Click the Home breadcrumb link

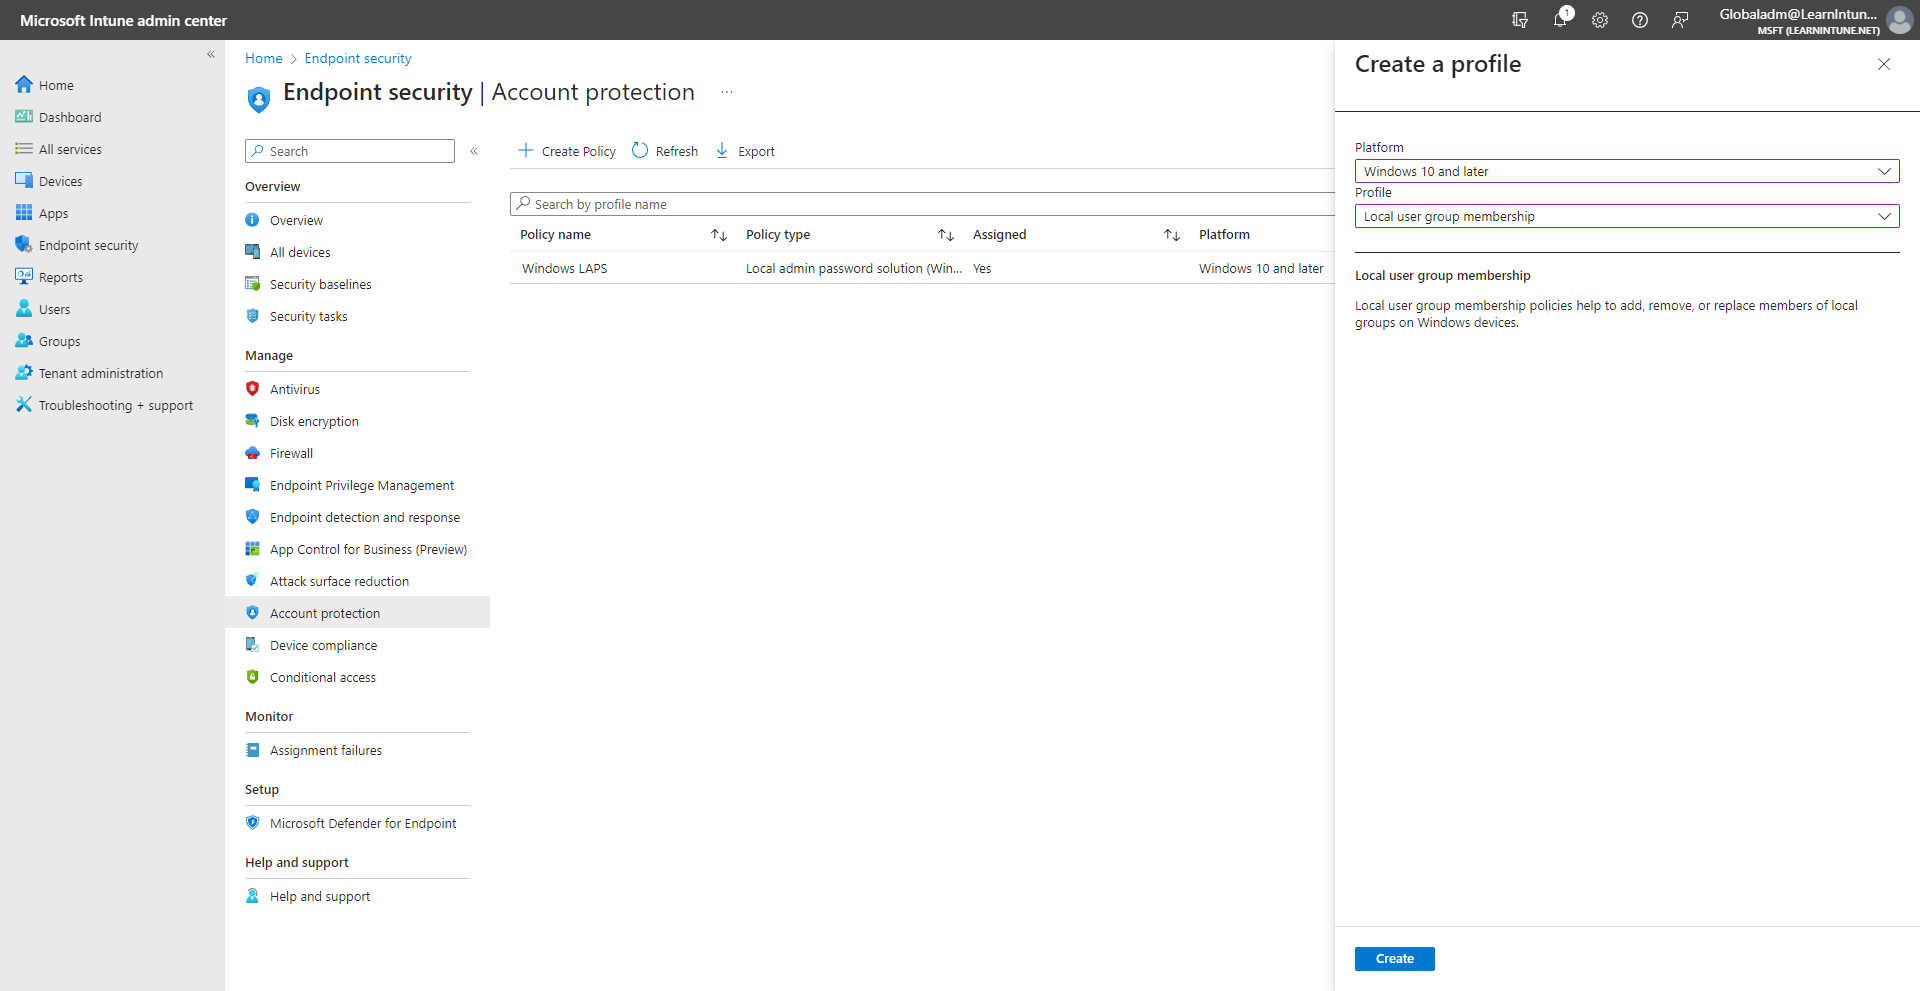click(263, 58)
